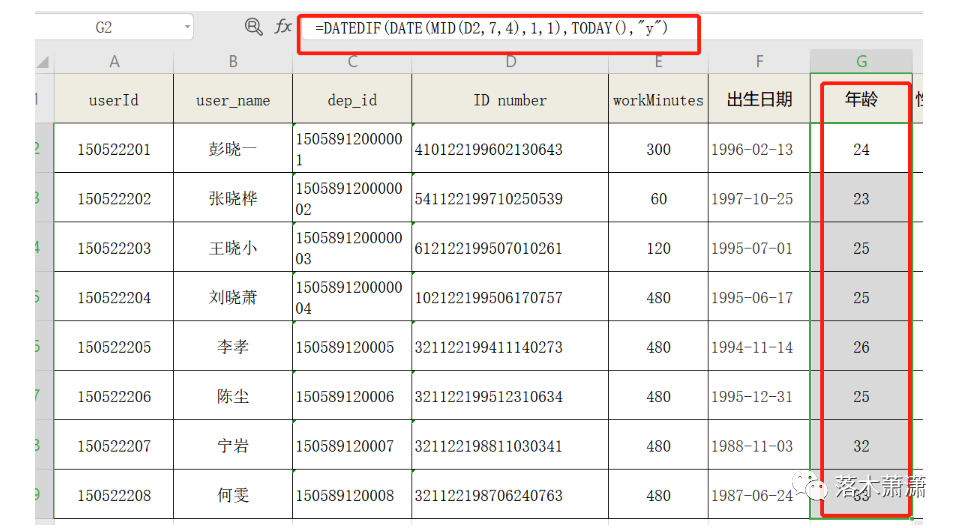The height and width of the screenshot is (528, 957).
Task: Select ID number 321122198811030341
Action: point(510,445)
